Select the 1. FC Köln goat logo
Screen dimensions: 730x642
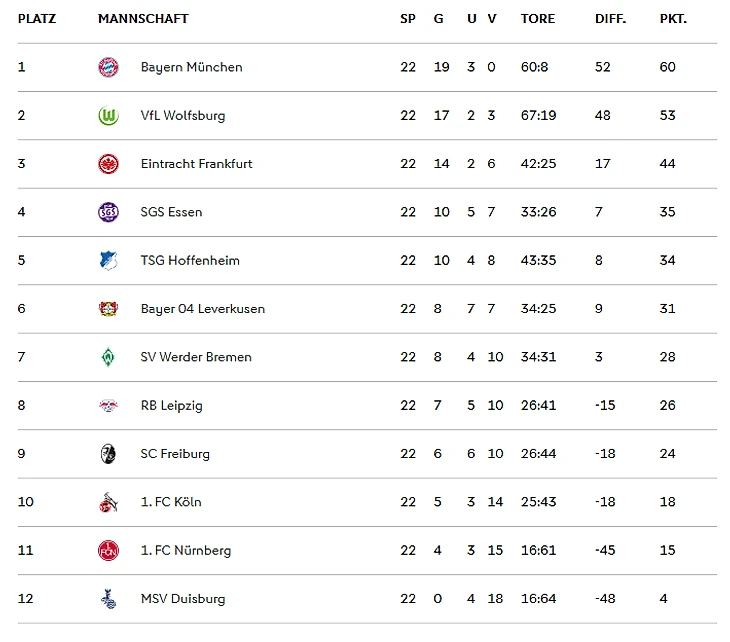tap(108, 502)
